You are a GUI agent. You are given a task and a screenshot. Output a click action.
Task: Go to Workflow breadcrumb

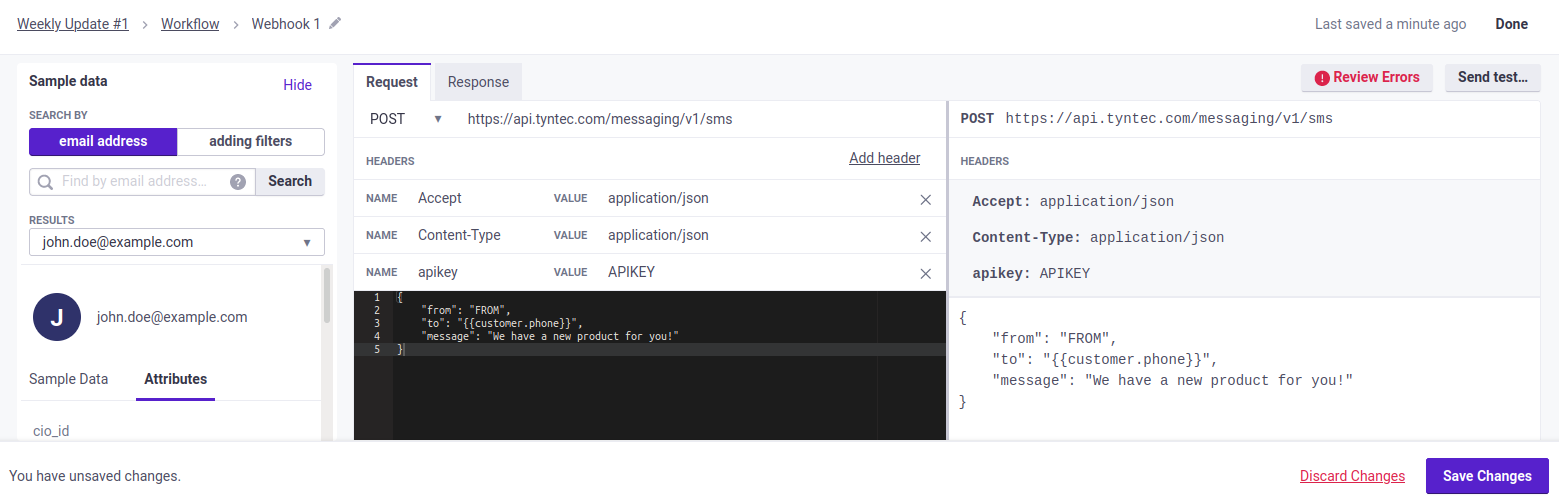[x=190, y=24]
